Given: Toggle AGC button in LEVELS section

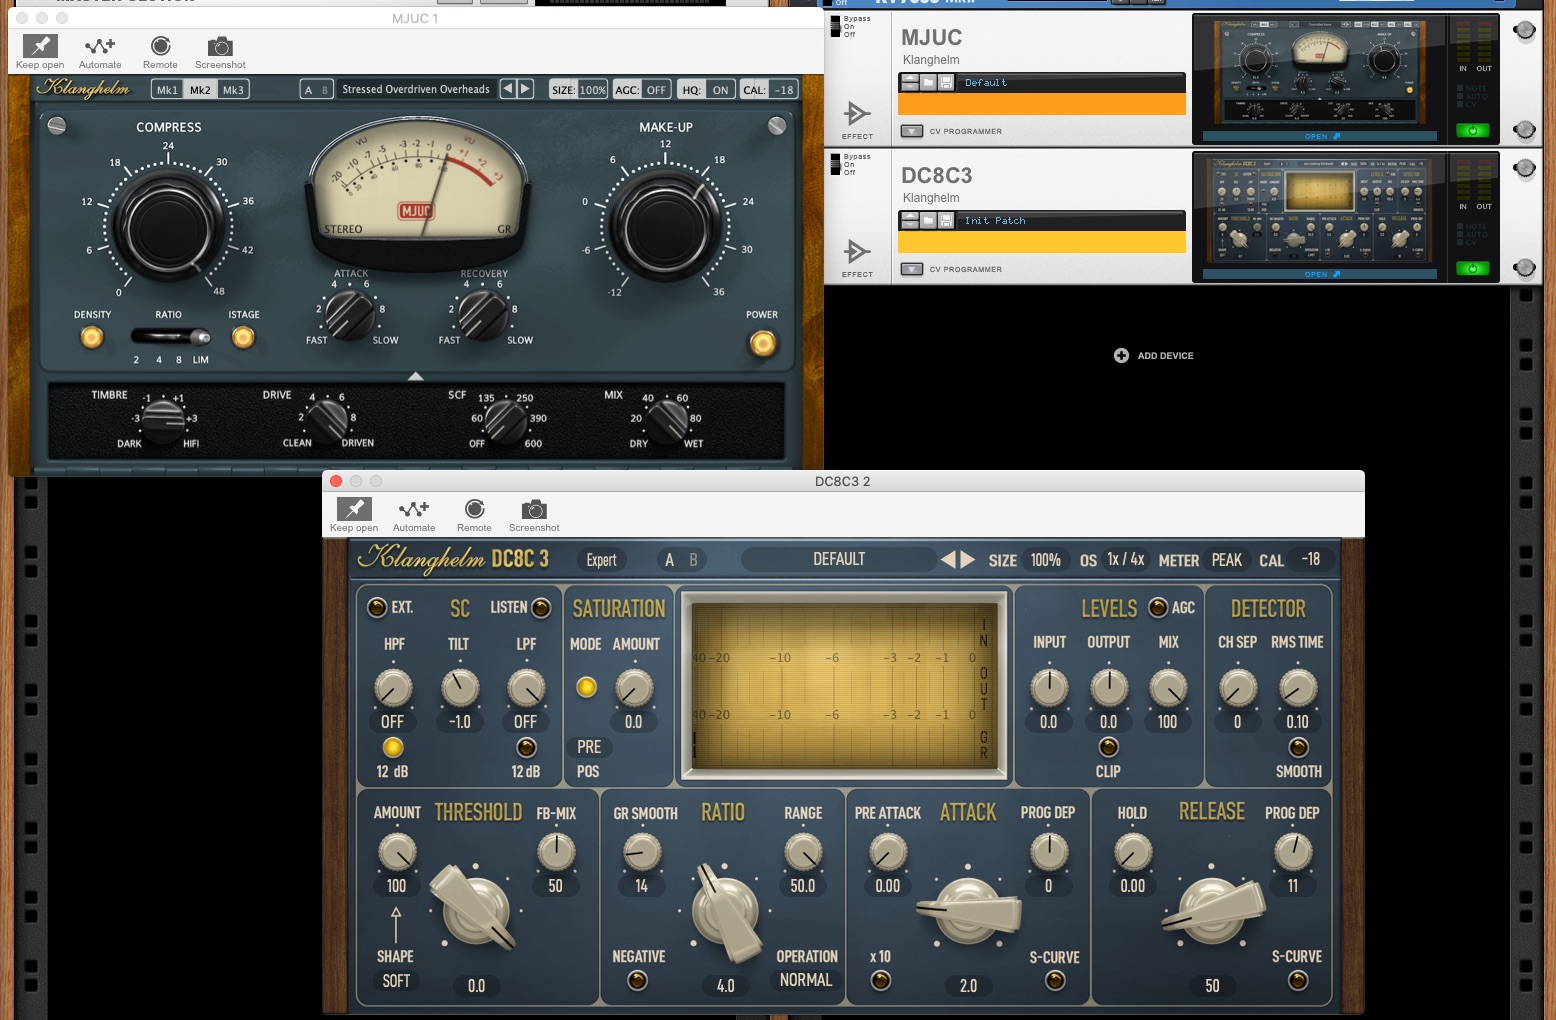Looking at the screenshot, I should [1158, 607].
